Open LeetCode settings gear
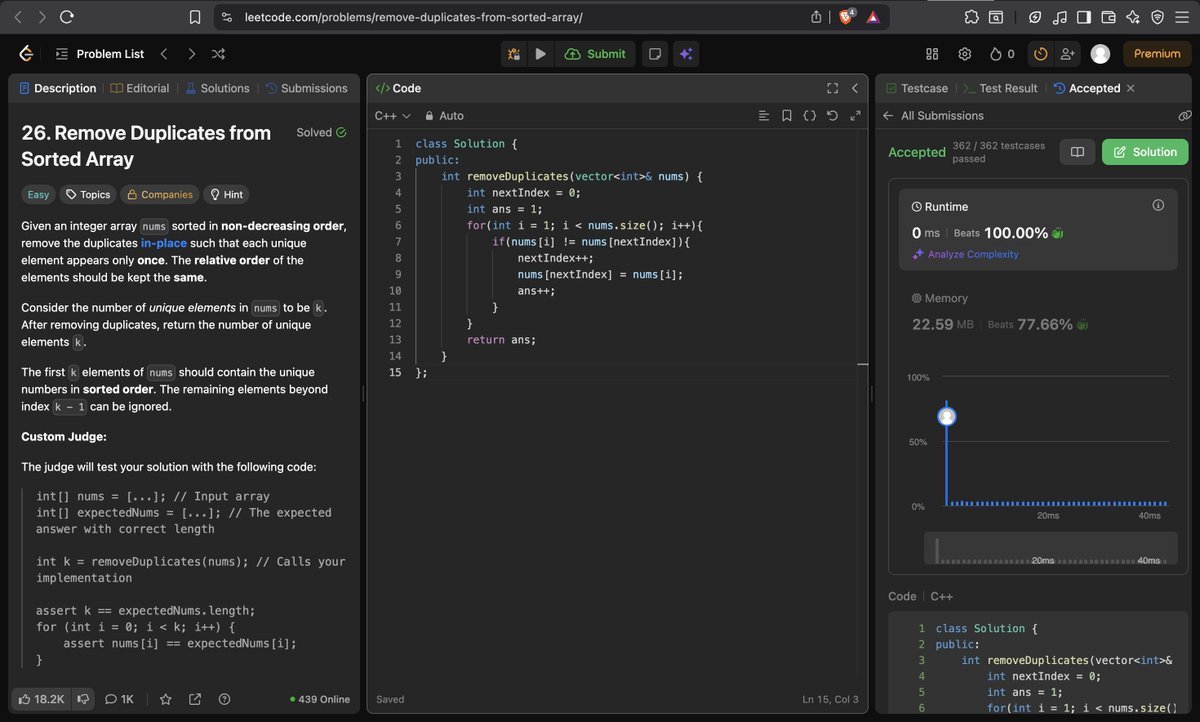The width and height of the screenshot is (1200, 722). (x=965, y=54)
